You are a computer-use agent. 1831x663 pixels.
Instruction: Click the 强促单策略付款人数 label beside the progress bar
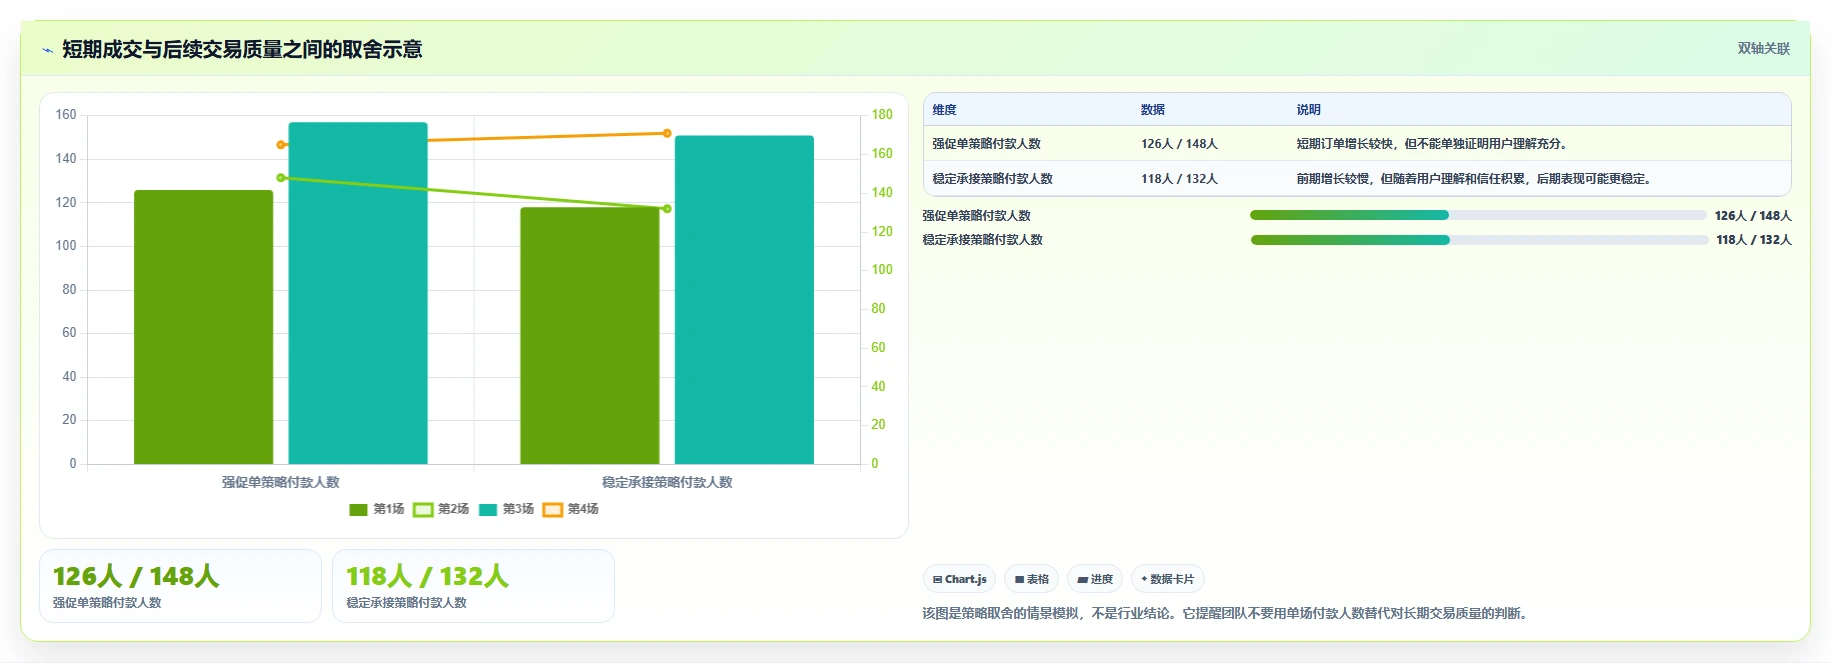click(x=976, y=216)
